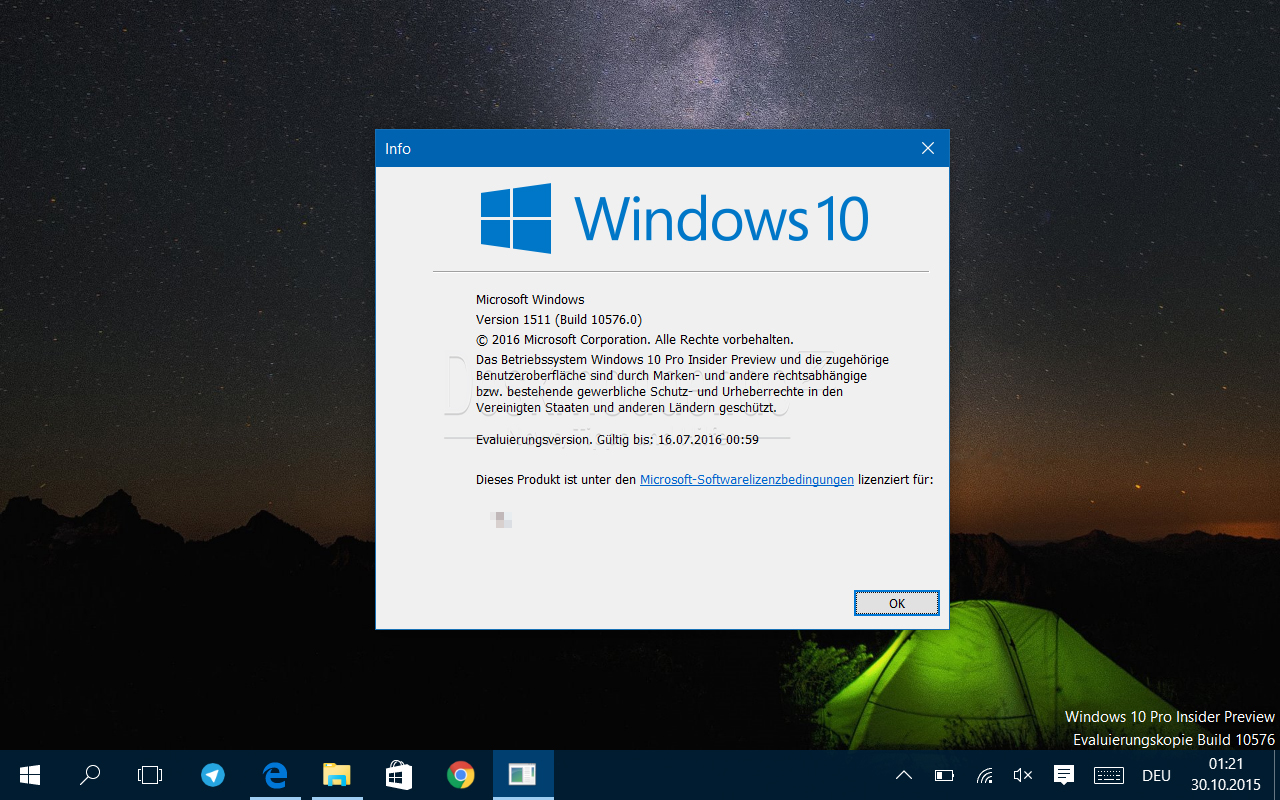Image resolution: width=1280 pixels, height=800 pixels.
Task: Open taskbar Search magnifier
Action: click(x=90, y=775)
